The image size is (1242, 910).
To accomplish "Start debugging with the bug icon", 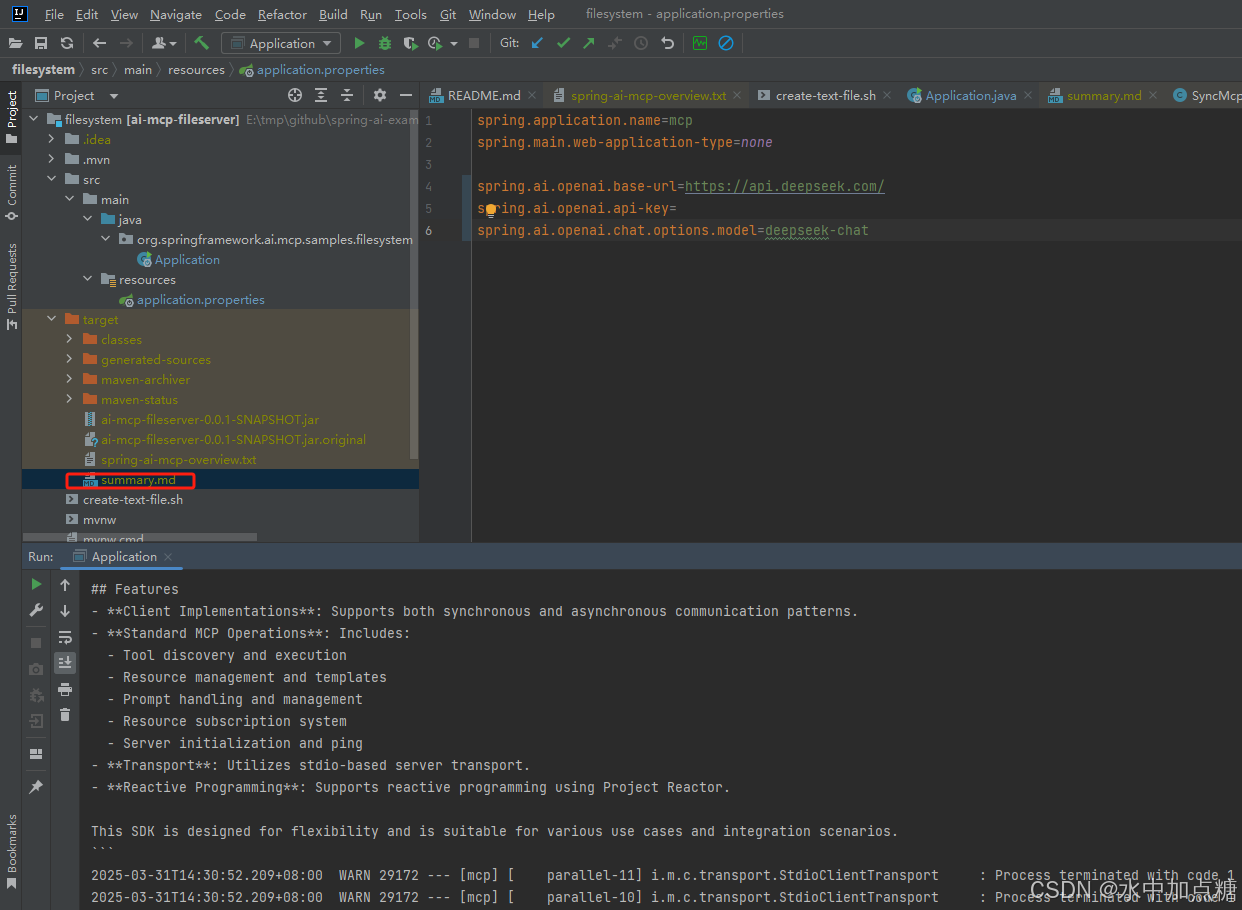I will click(385, 43).
